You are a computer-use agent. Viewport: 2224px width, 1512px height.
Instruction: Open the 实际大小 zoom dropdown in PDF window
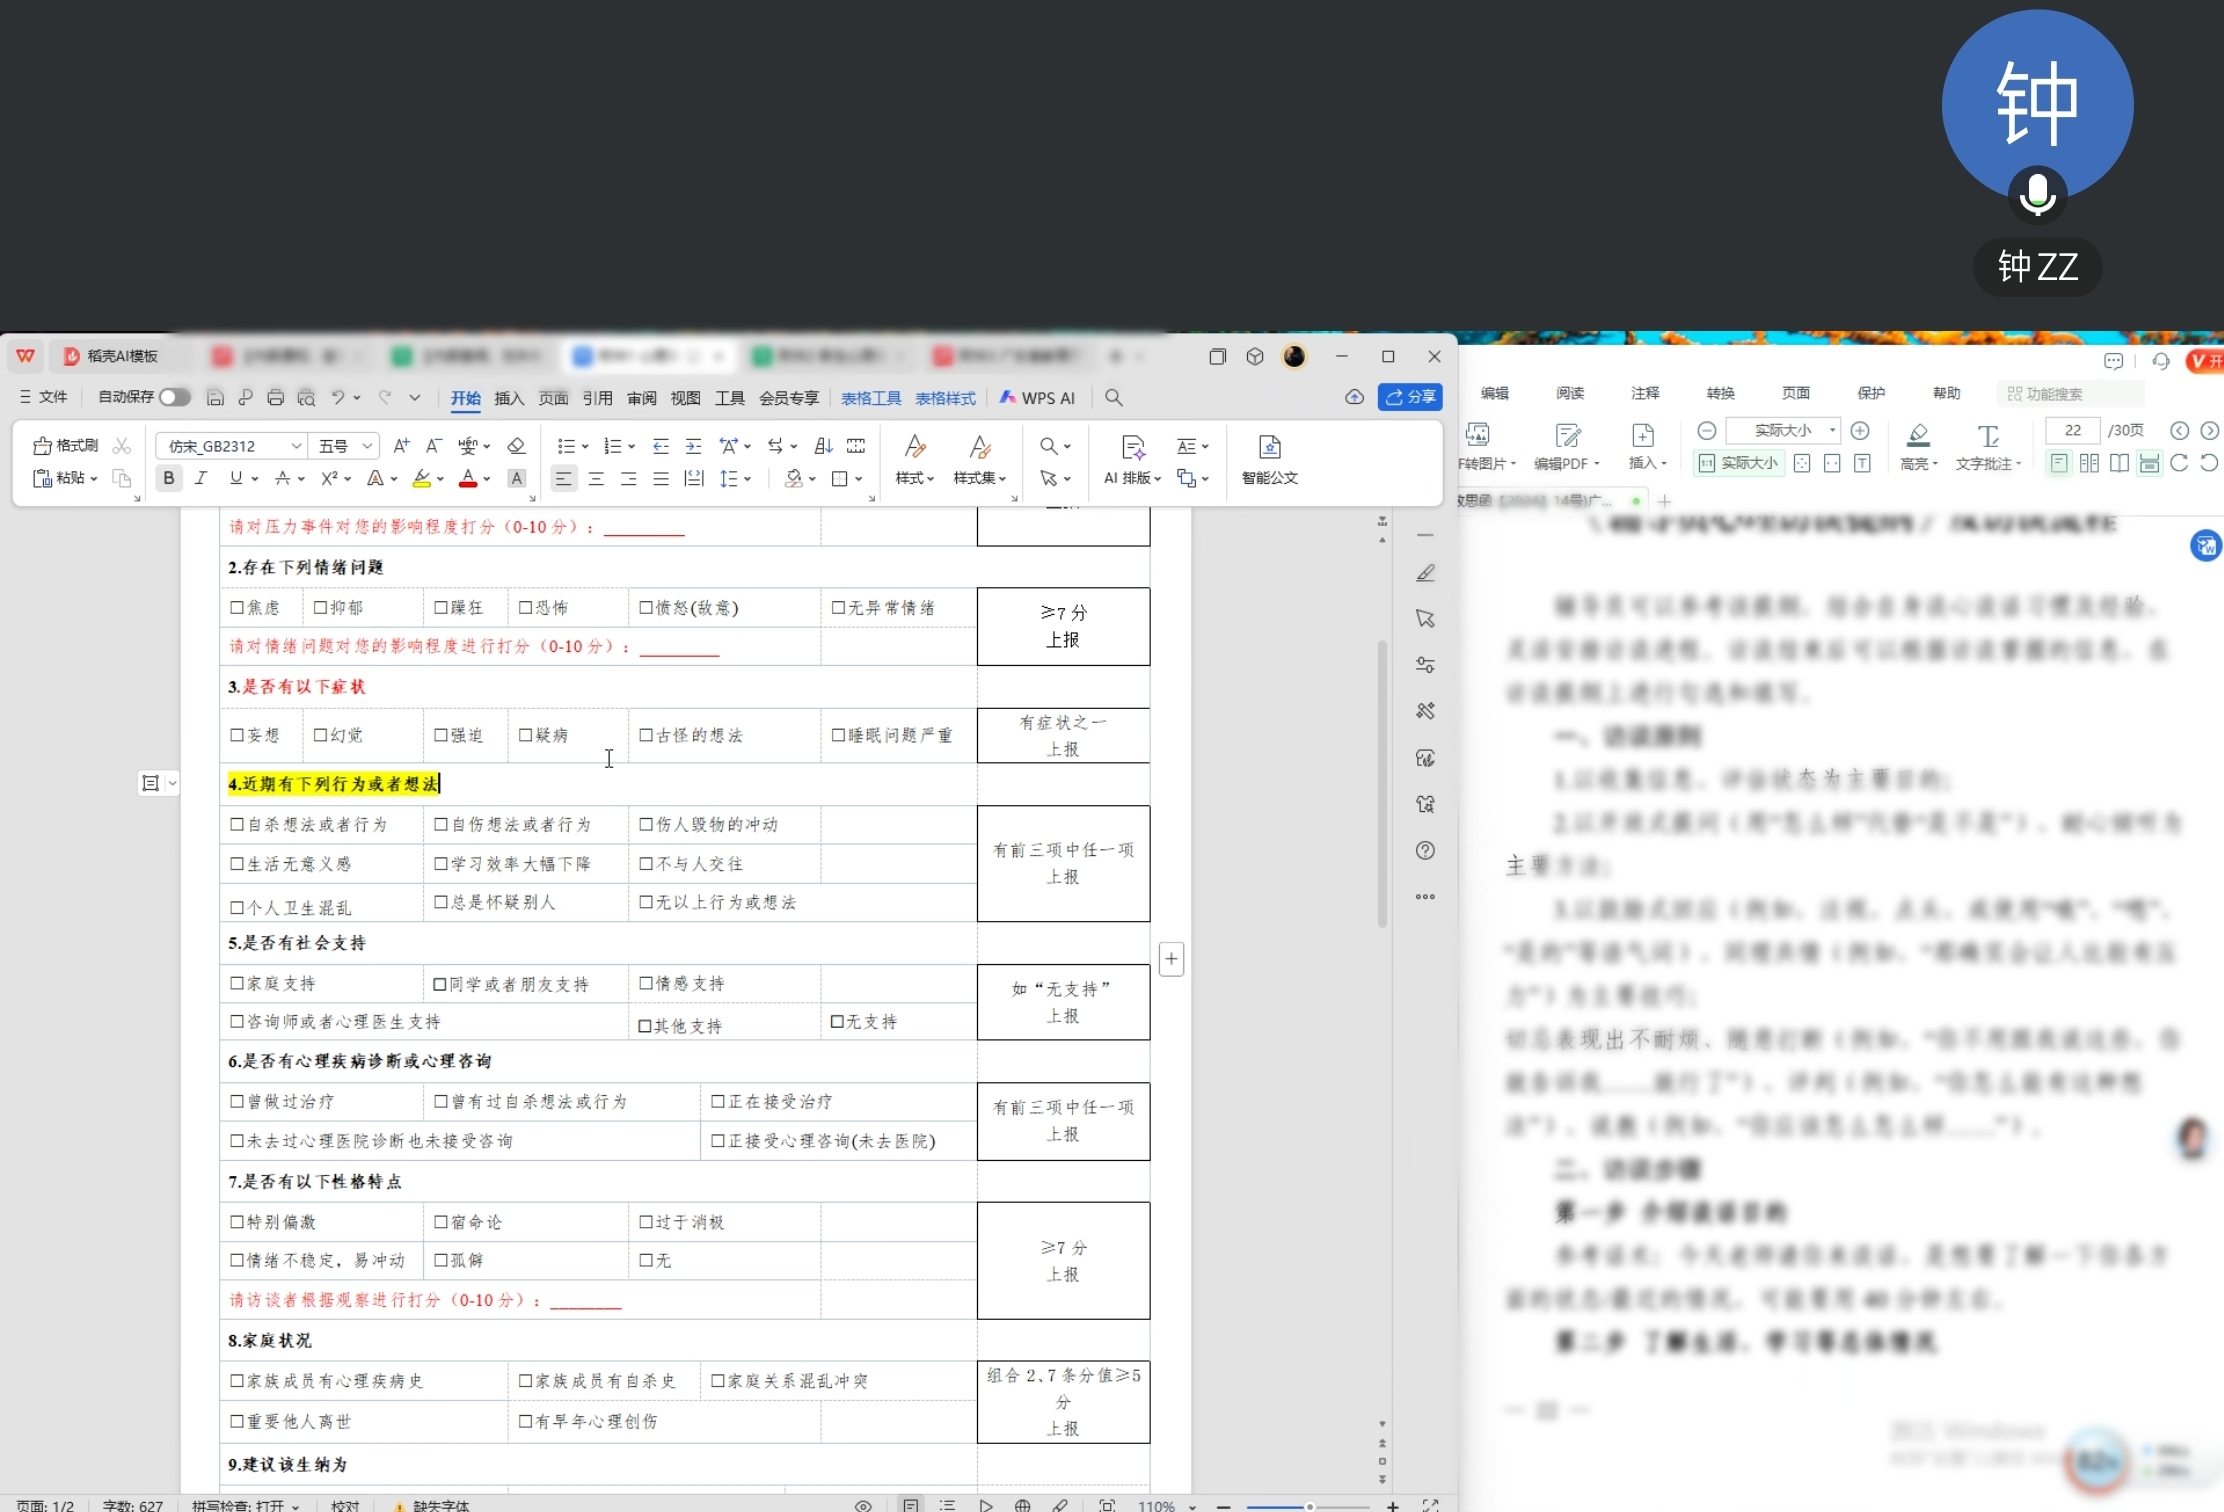pyautogui.click(x=1832, y=430)
